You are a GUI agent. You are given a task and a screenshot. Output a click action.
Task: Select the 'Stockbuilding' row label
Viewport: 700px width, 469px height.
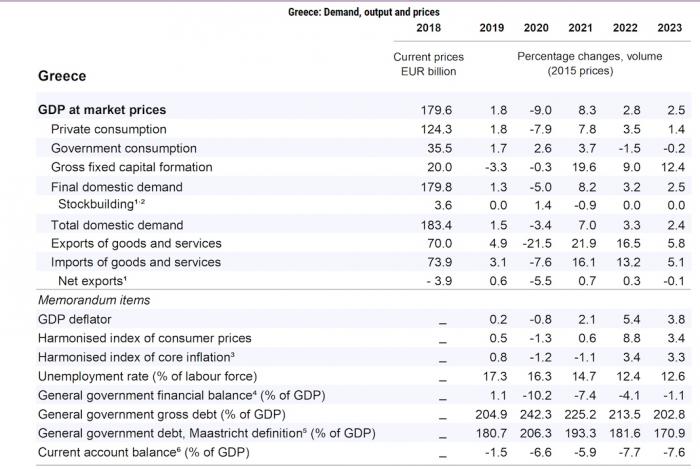103,205
